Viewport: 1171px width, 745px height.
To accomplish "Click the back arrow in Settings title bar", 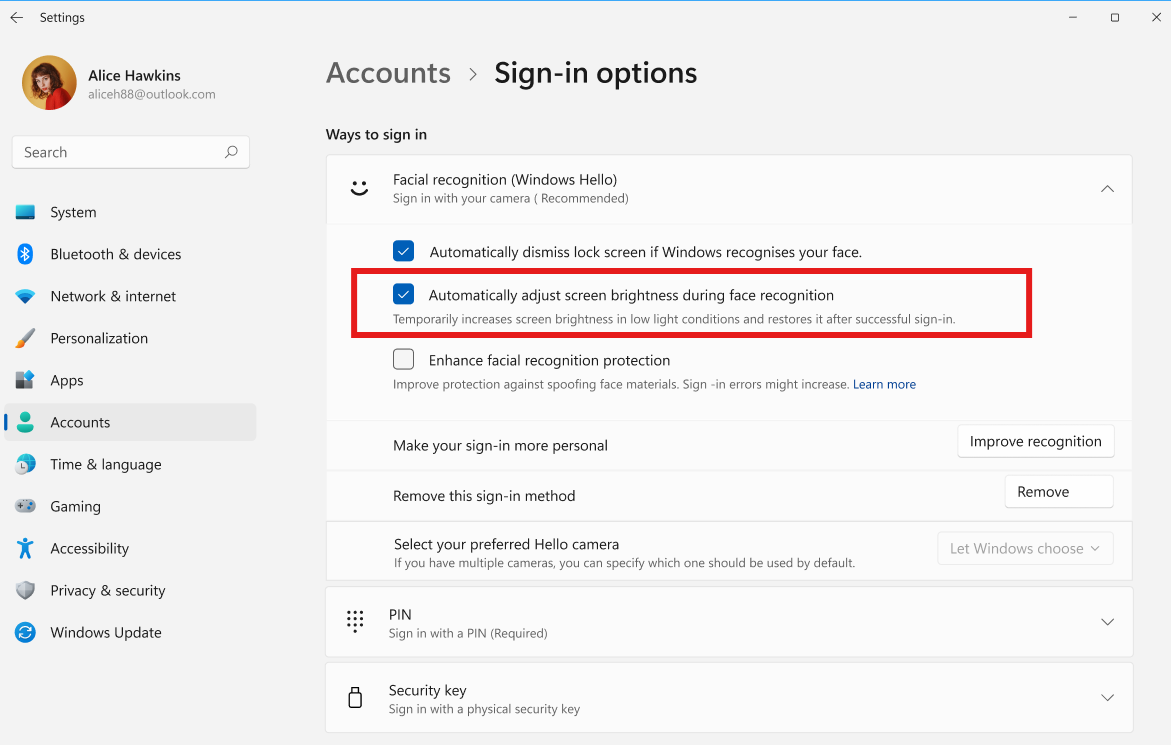I will pos(16,17).
